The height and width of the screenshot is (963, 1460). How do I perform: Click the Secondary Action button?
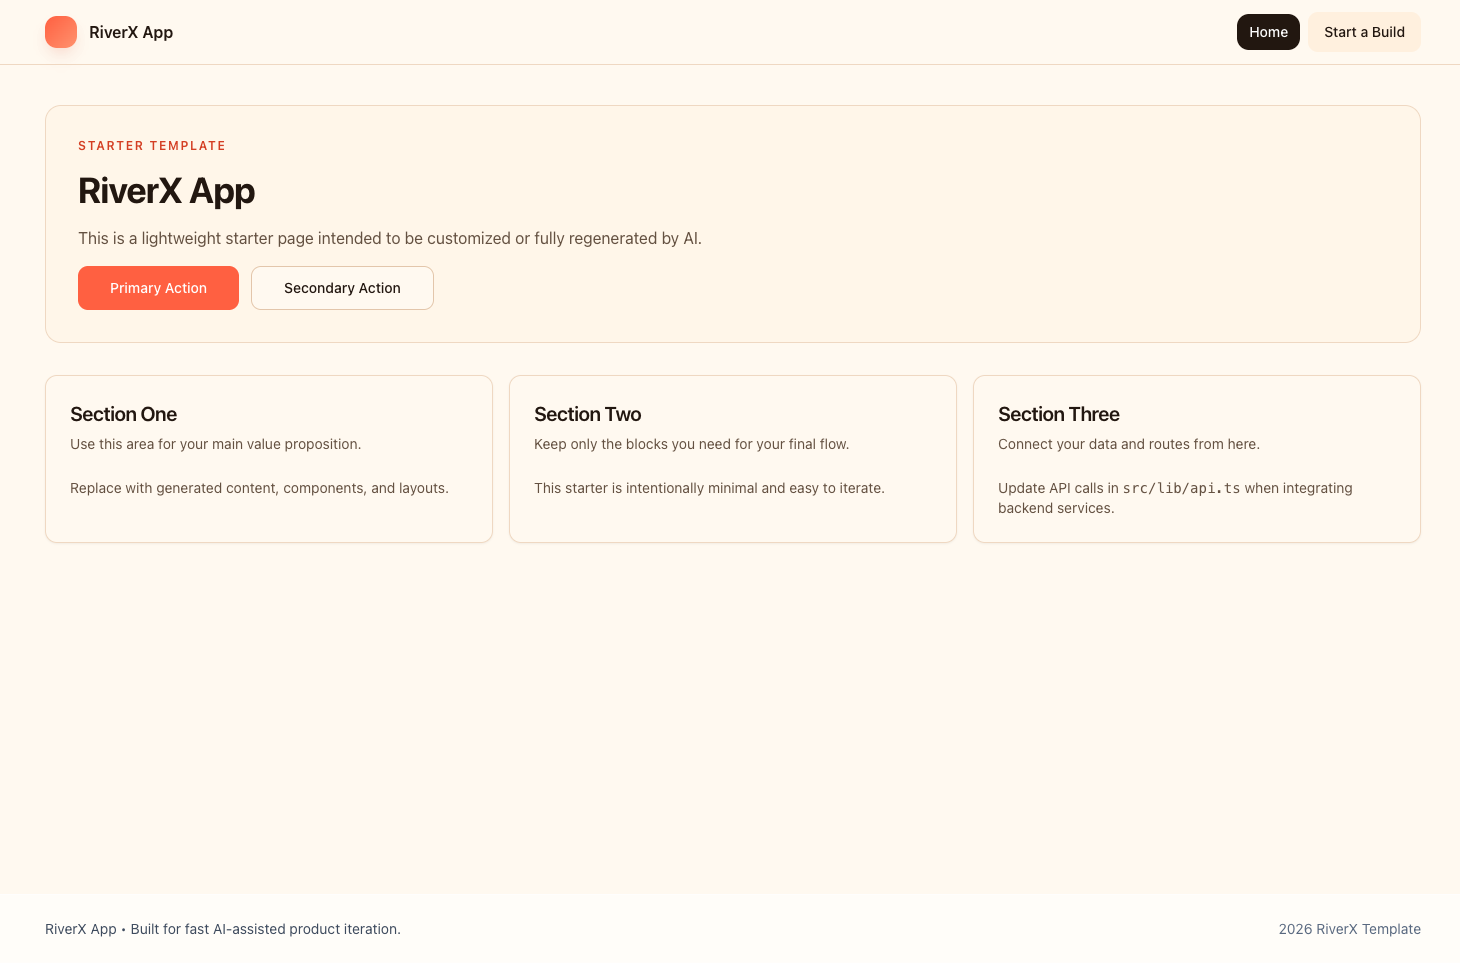pos(342,288)
